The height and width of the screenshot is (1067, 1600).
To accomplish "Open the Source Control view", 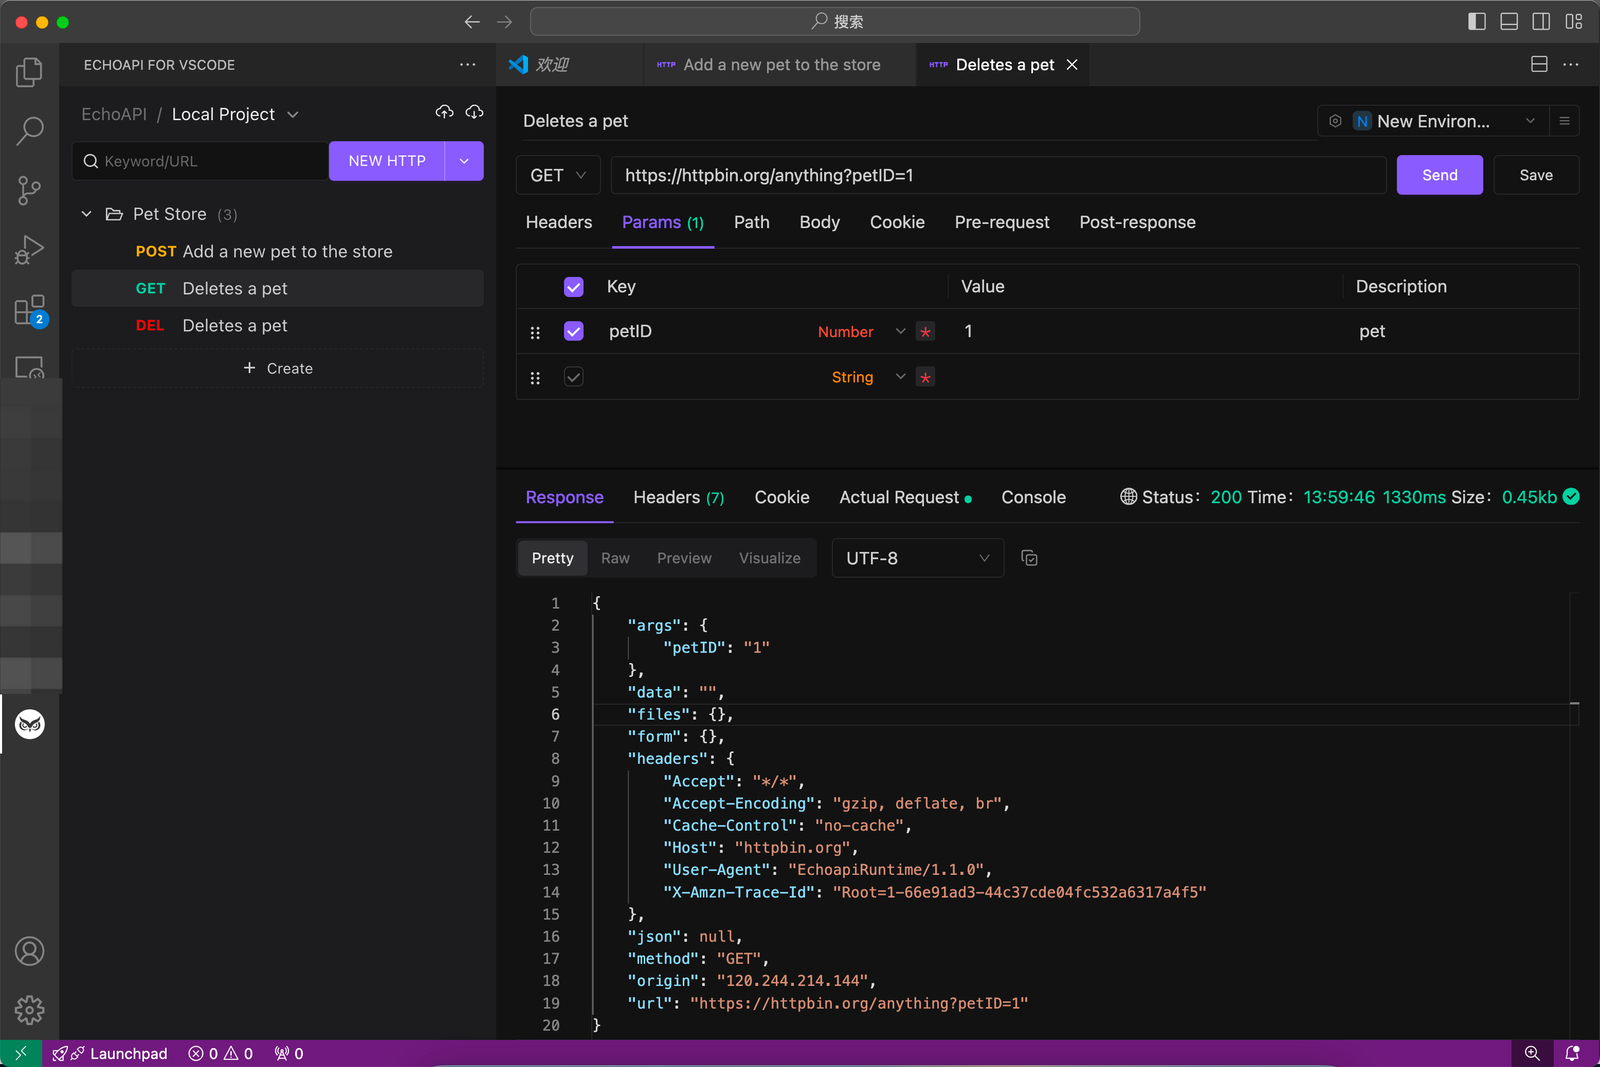I will (x=30, y=190).
